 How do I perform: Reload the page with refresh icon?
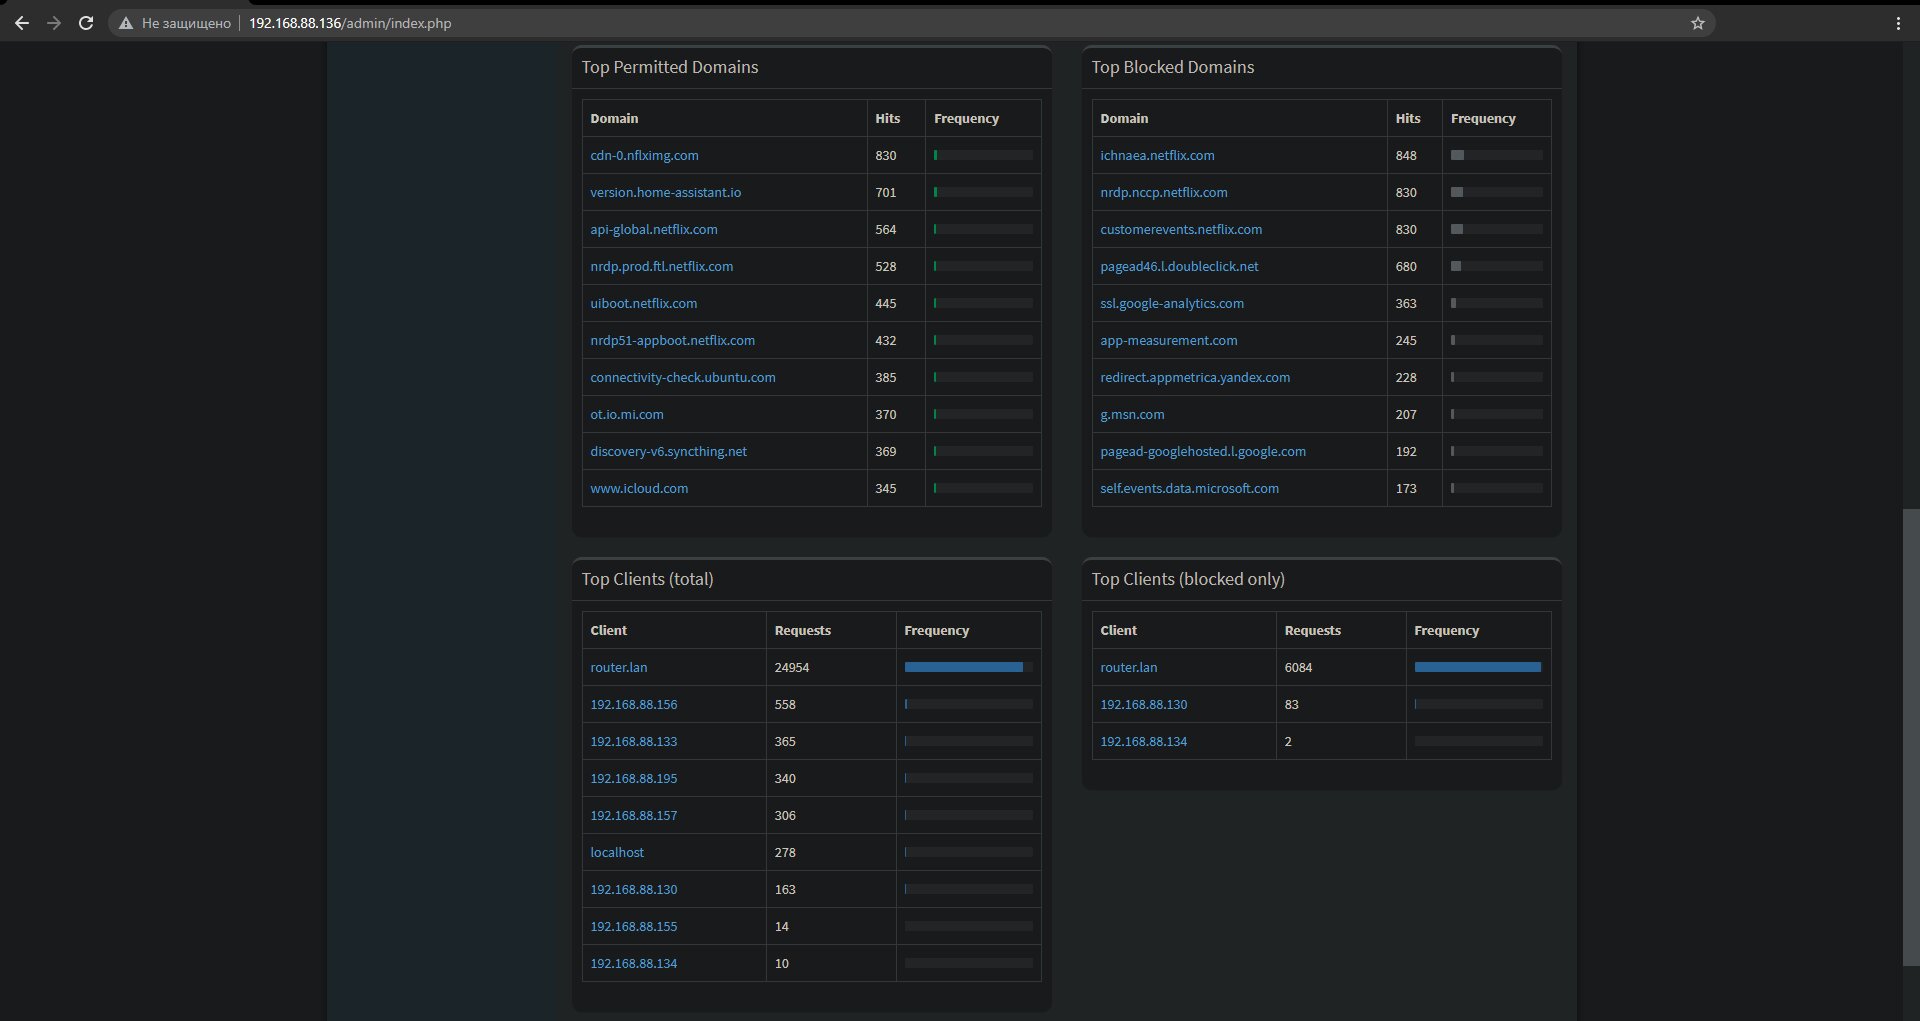[x=86, y=23]
